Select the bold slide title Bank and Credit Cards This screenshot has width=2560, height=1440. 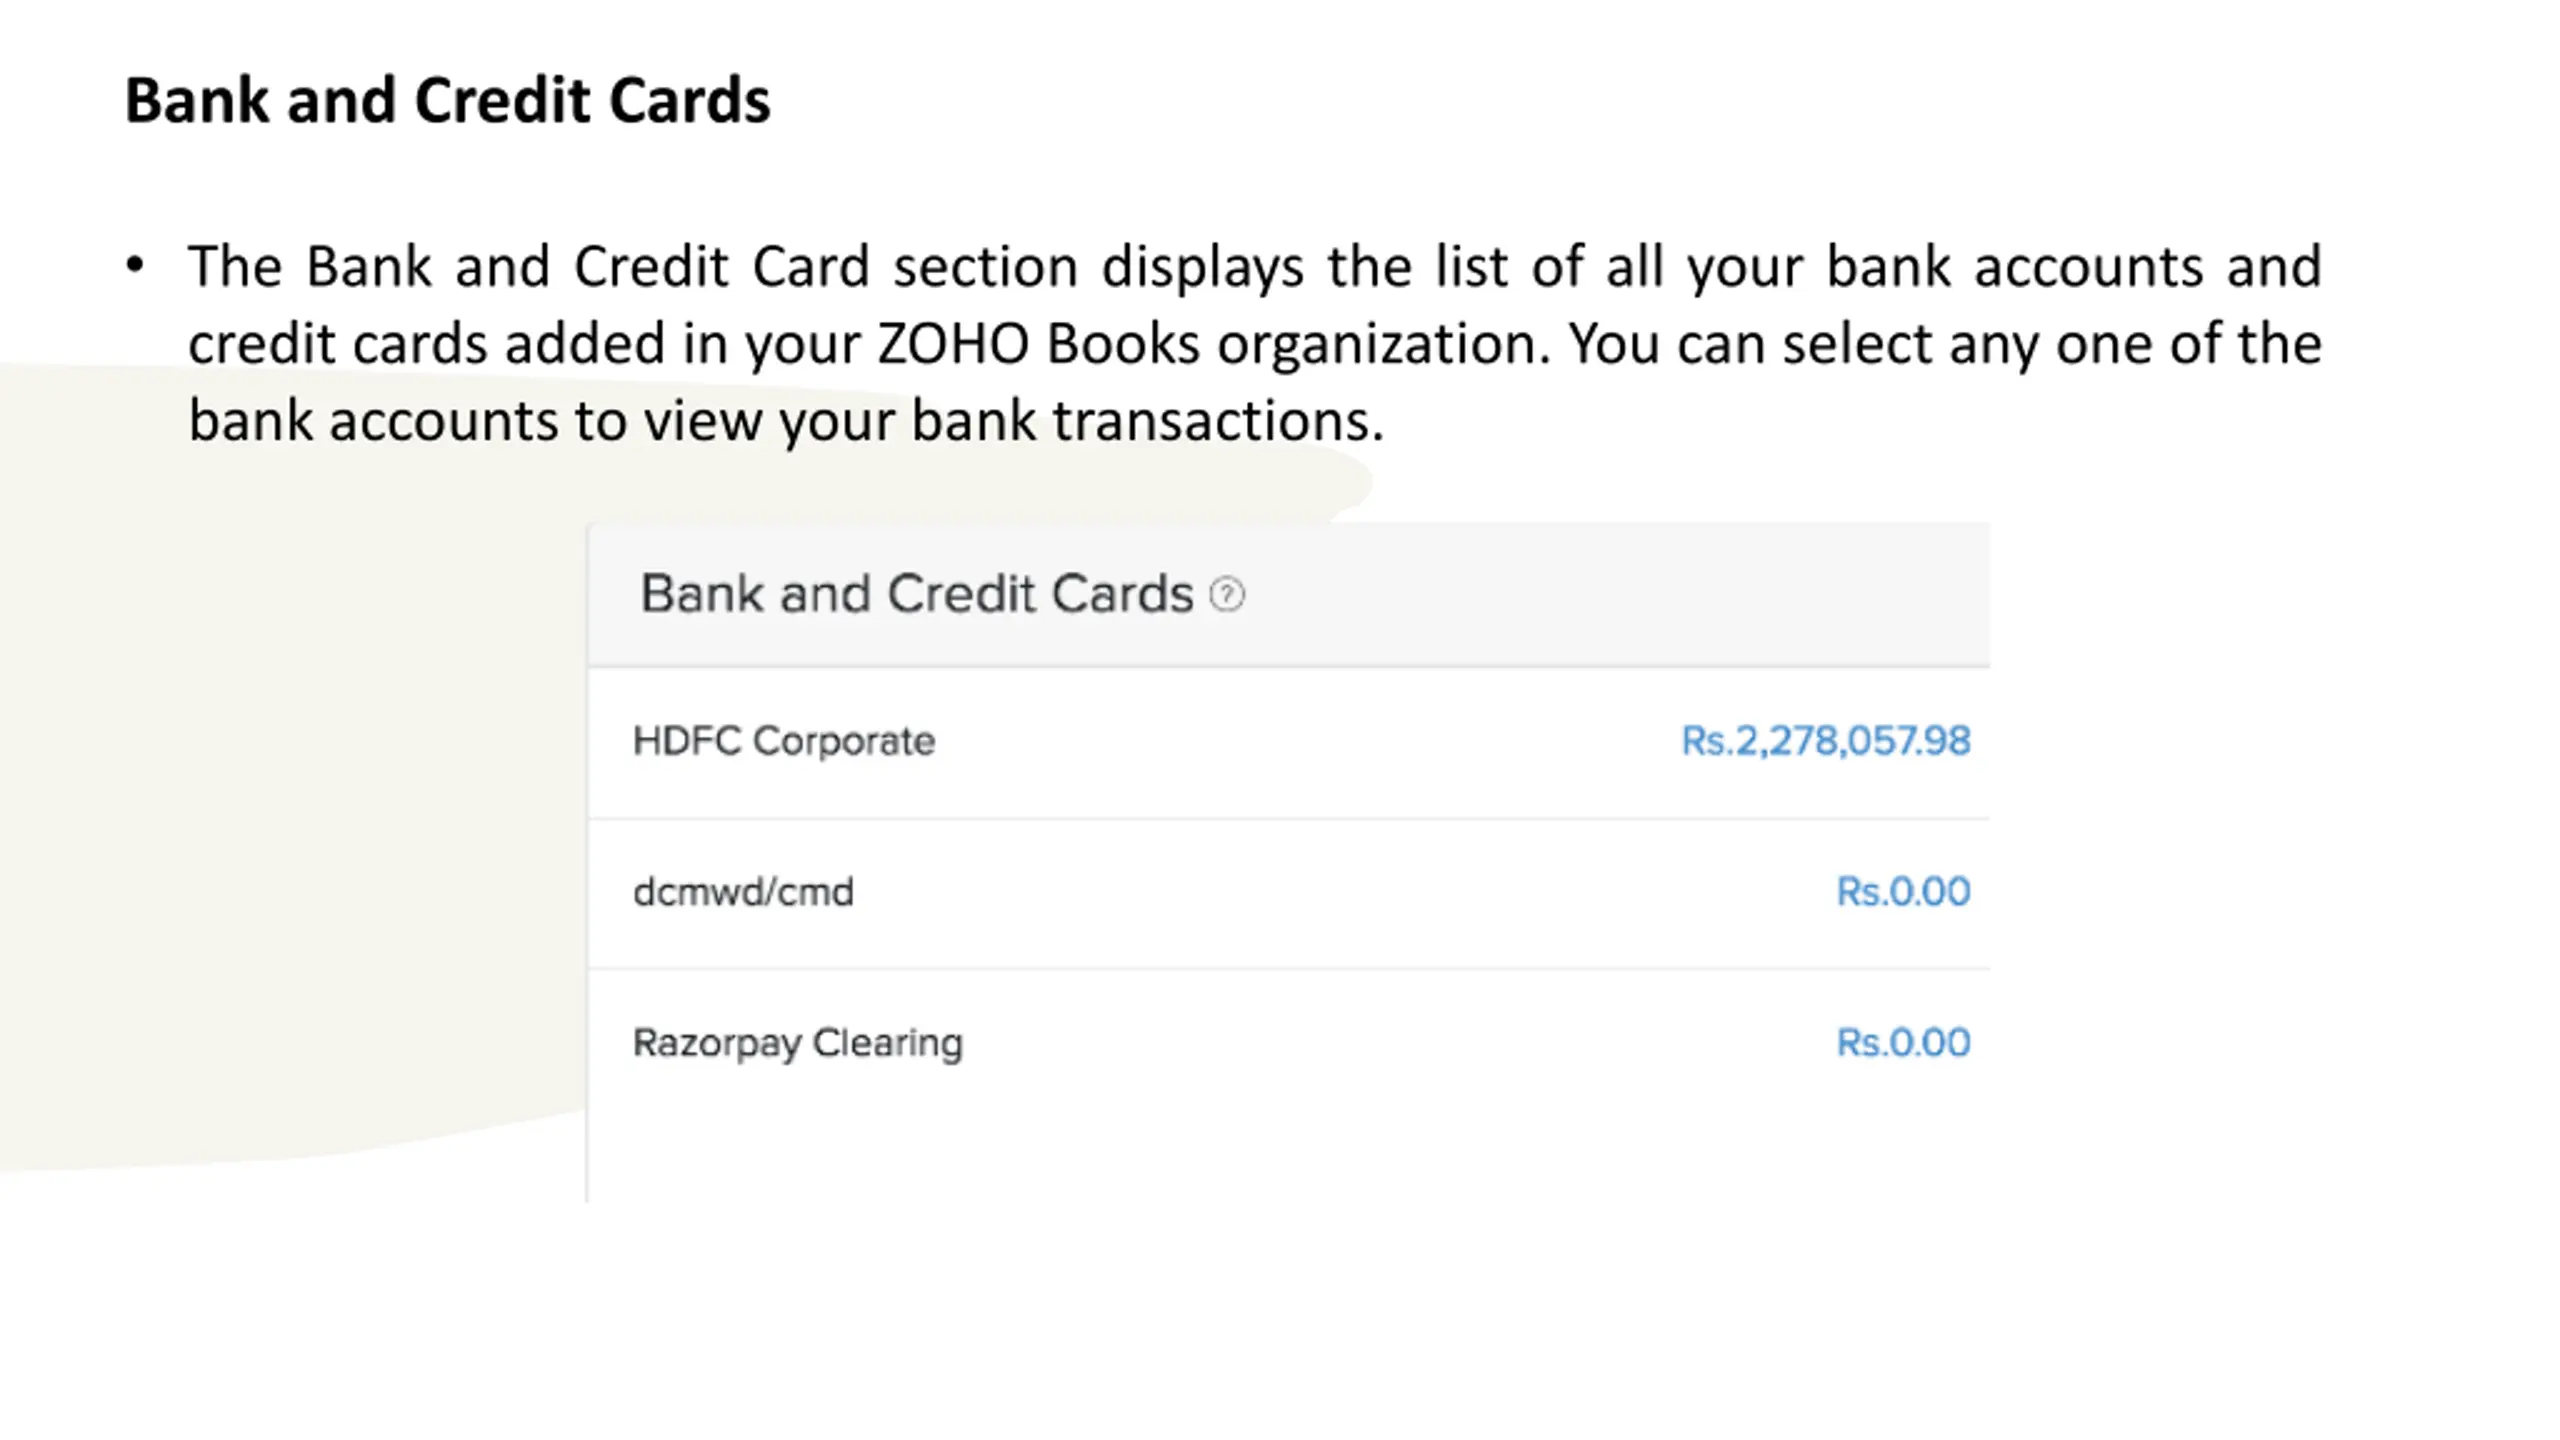(x=447, y=101)
